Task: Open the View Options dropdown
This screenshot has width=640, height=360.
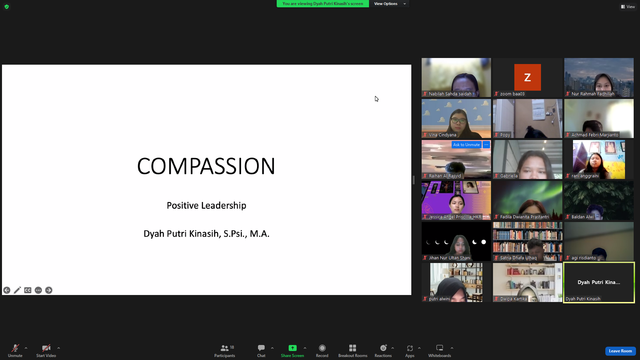Action: point(390,4)
